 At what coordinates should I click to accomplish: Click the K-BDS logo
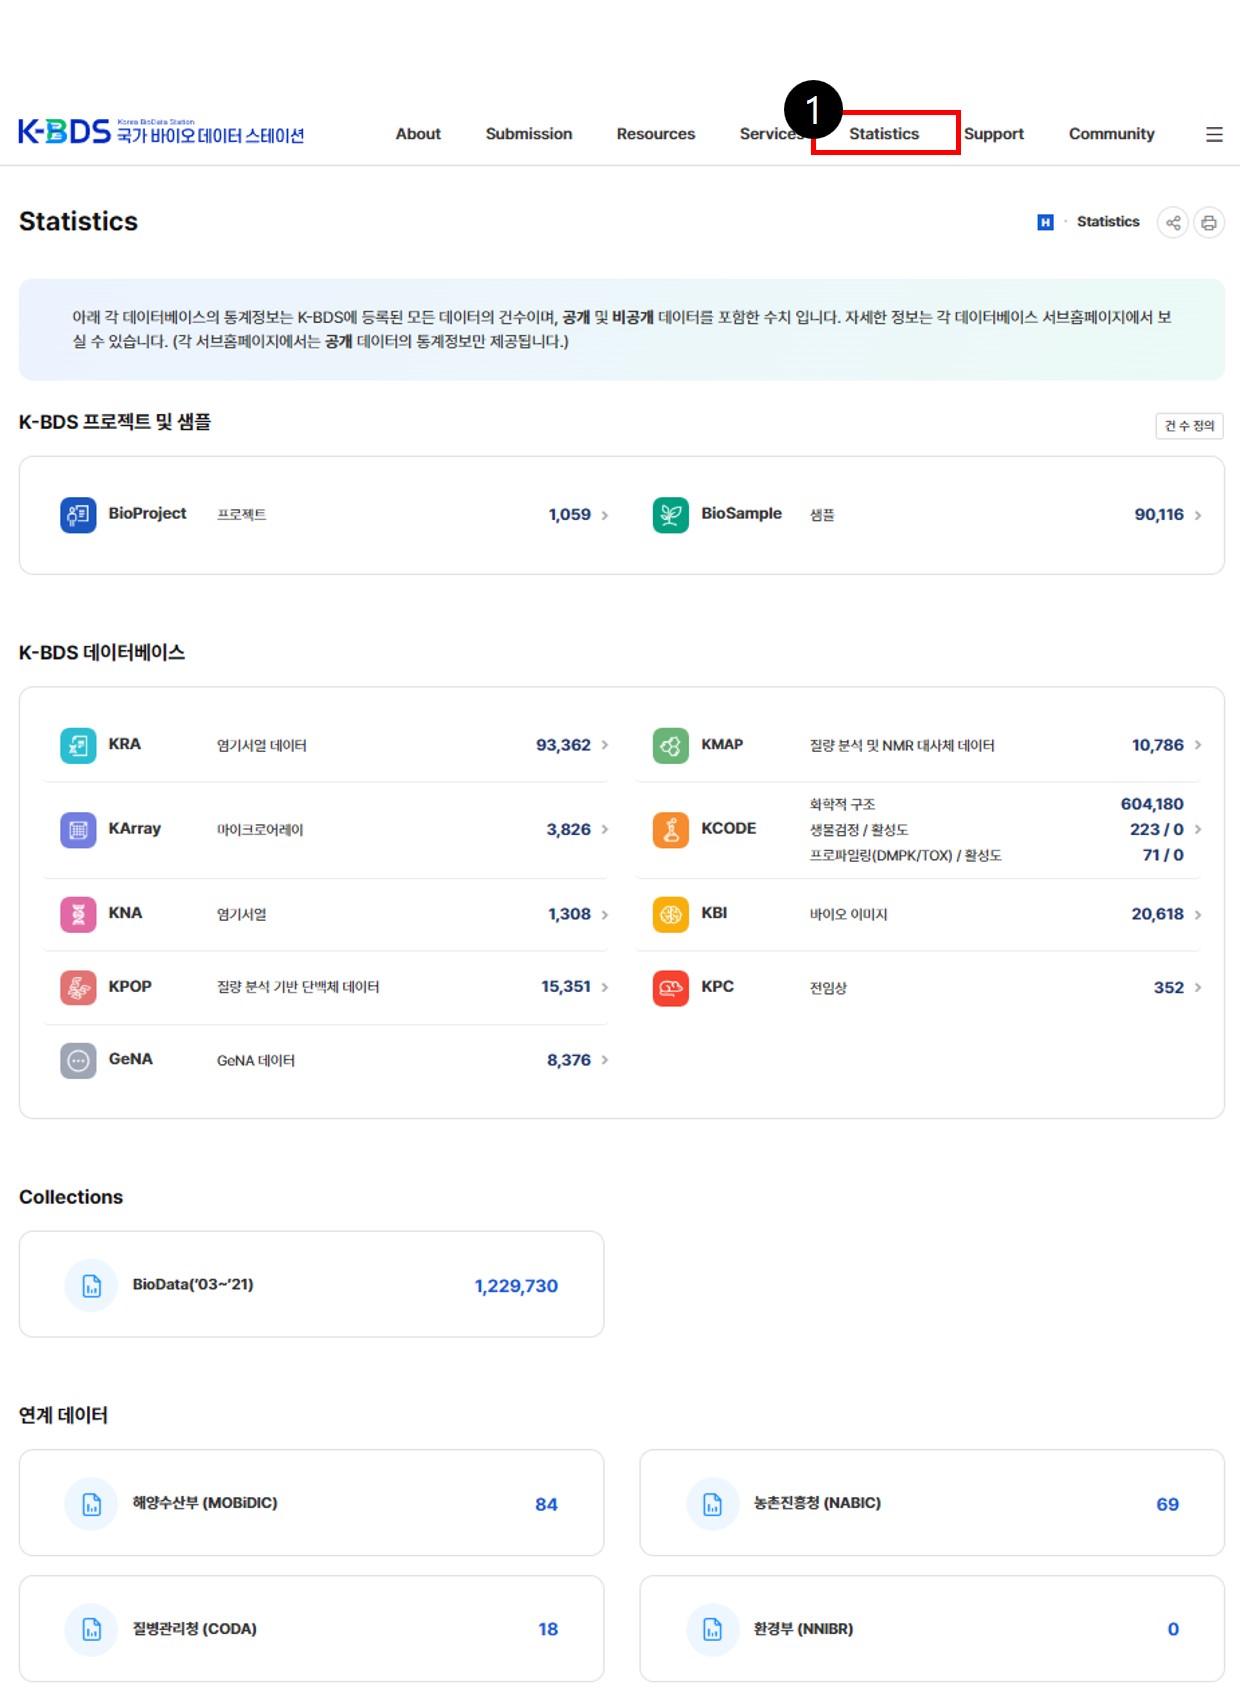(x=161, y=131)
